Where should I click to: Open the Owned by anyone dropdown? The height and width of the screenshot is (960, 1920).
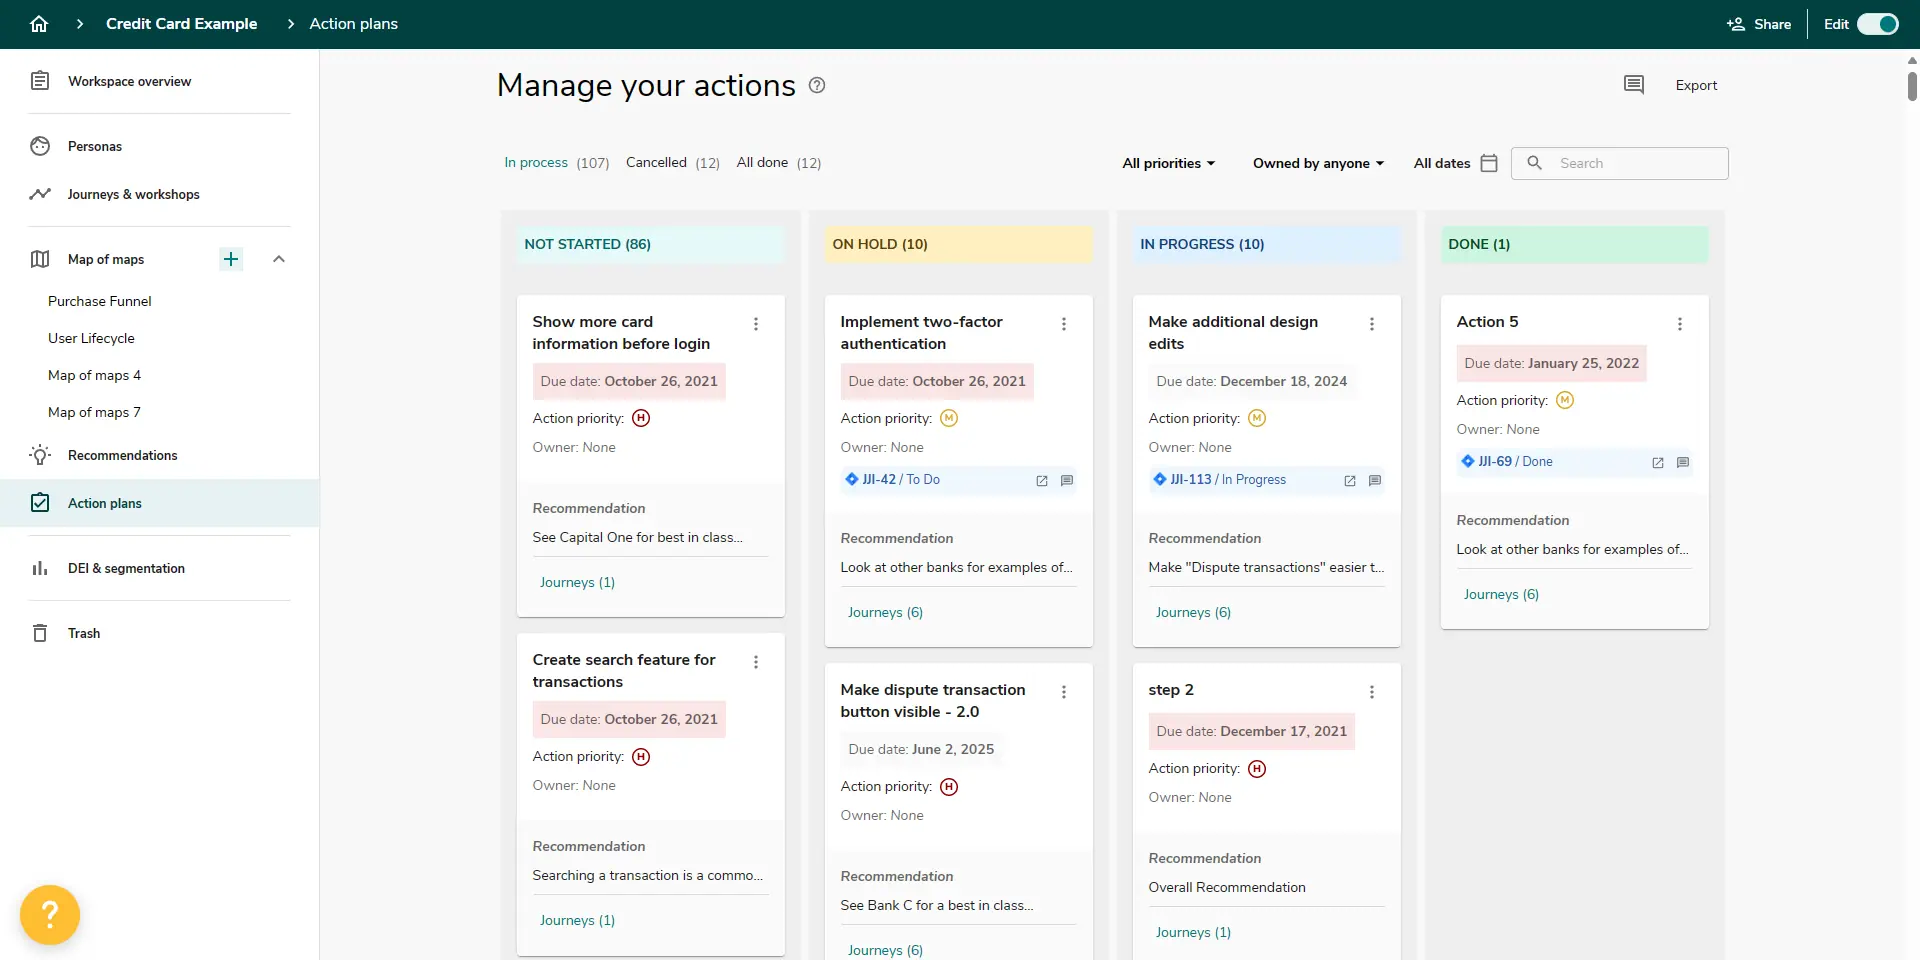coord(1317,163)
